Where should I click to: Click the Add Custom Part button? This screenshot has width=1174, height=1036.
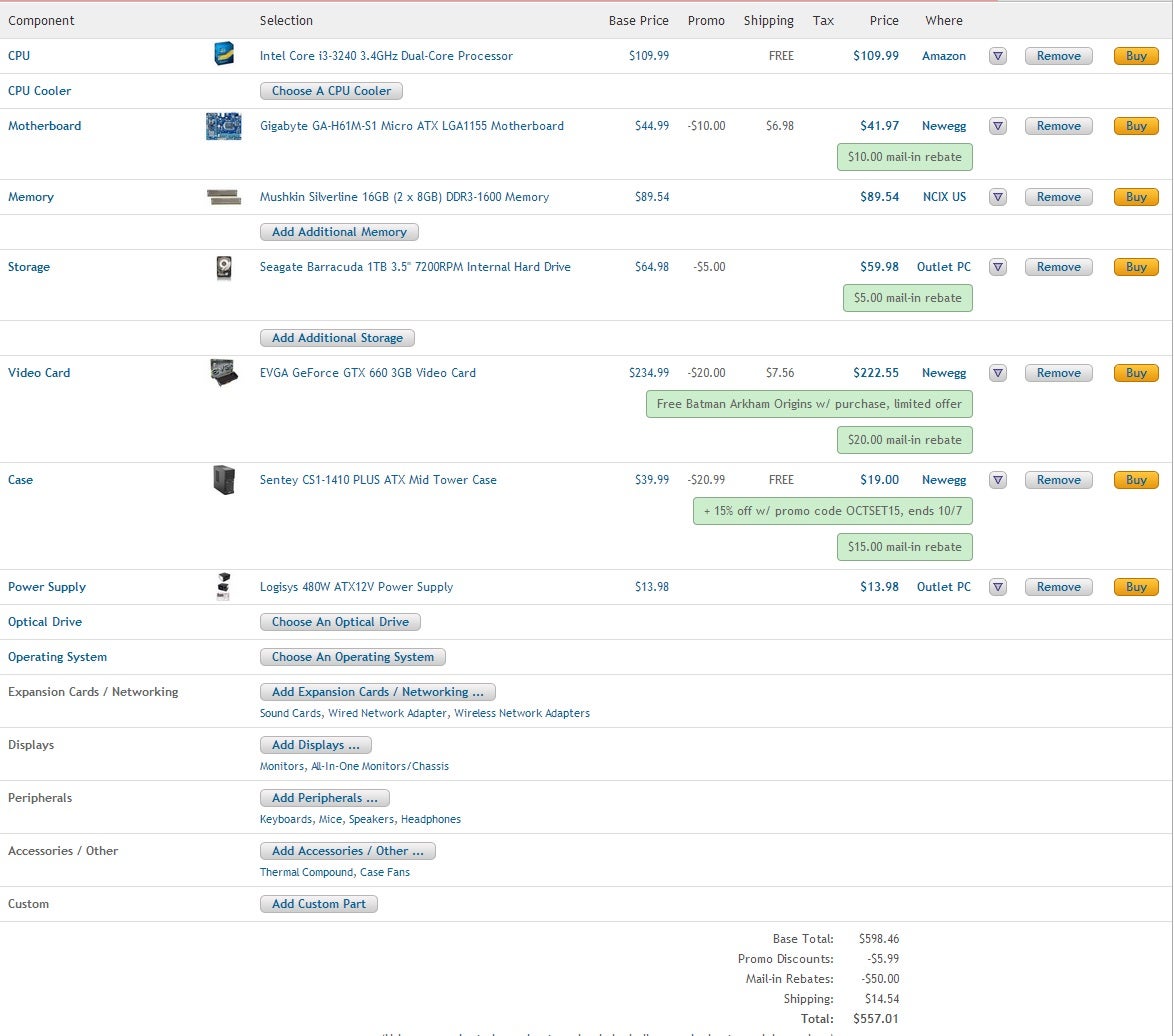point(318,904)
